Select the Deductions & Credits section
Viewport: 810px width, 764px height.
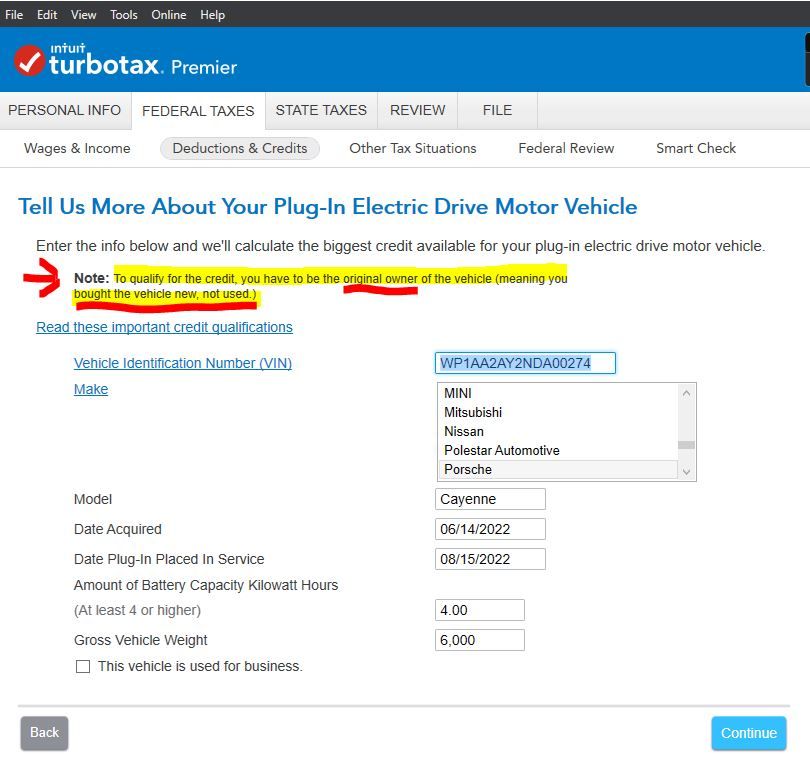[x=240, y=148]
